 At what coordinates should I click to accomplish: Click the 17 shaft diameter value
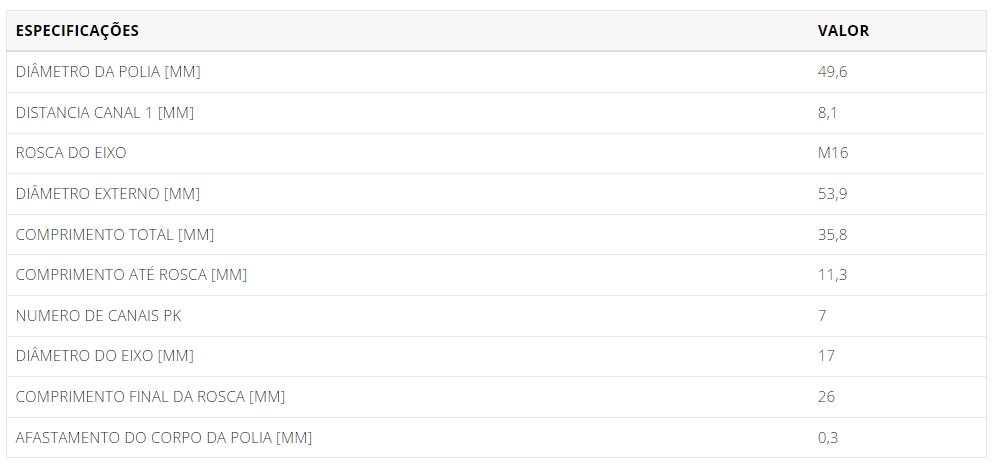pos(826,356)
